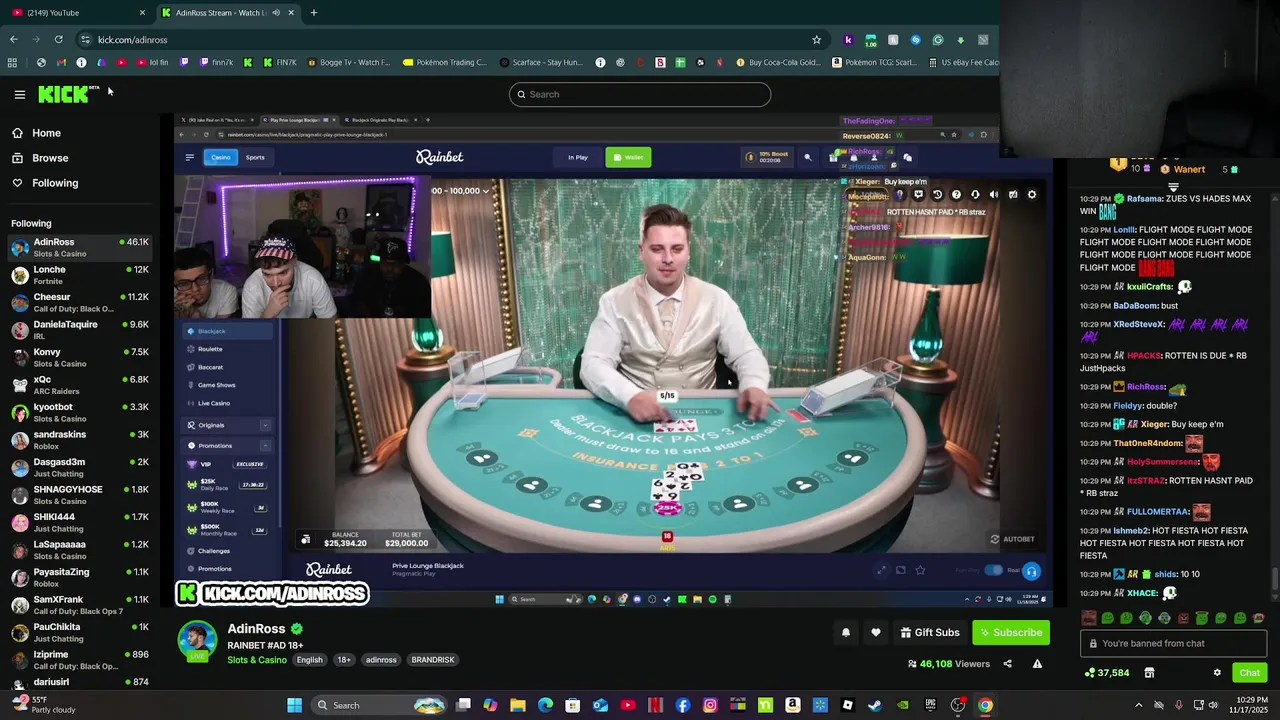Click username XRedSteveX in chat
1280x720 pixels.
click(x=1139, y=325)
